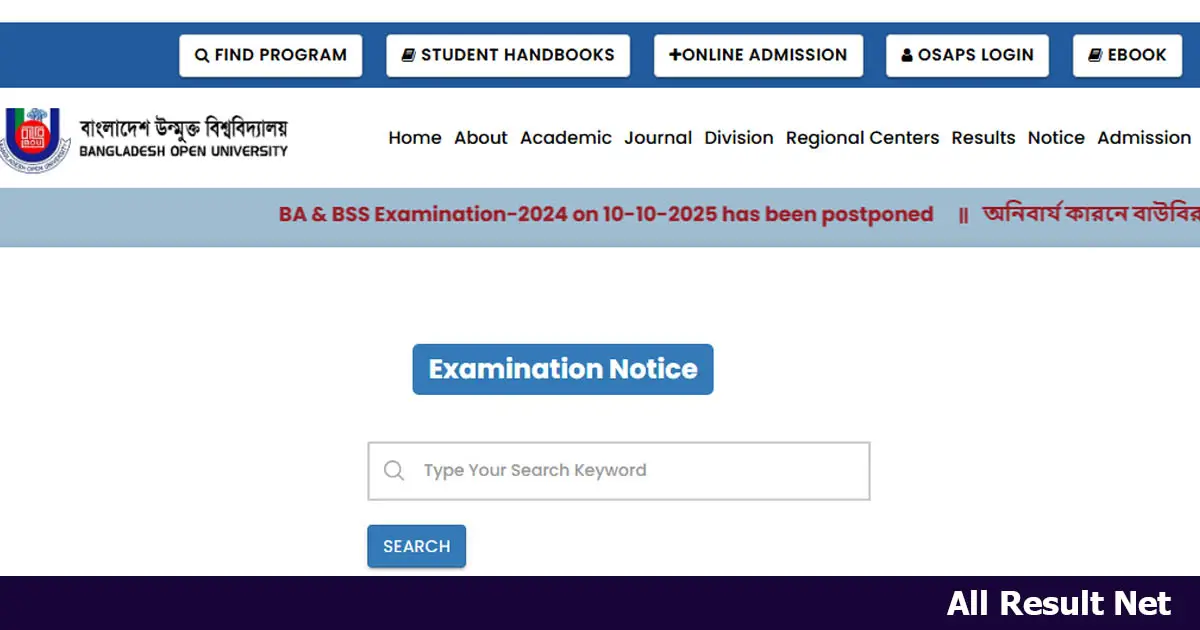This screenshot has width=1200, height=630.
Task: Click the BA & BSS postponed notice
Action: coord(606,214)
